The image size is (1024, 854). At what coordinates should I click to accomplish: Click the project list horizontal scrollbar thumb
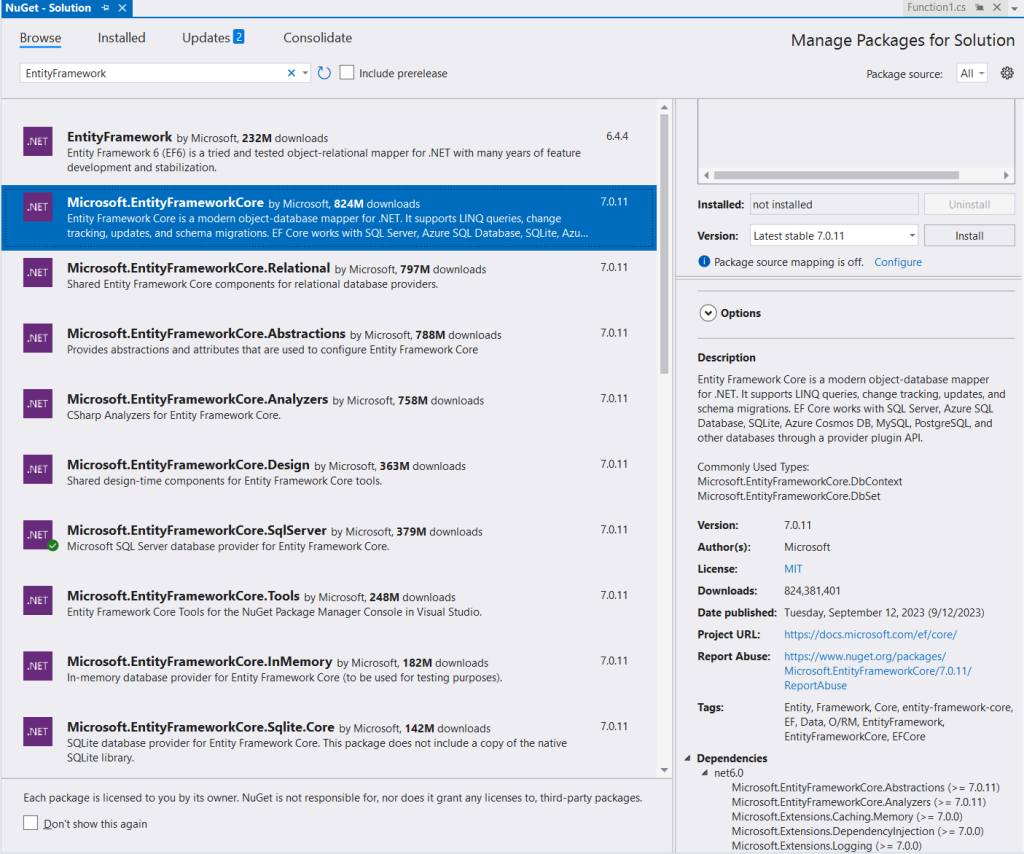(x=837, y=175)
